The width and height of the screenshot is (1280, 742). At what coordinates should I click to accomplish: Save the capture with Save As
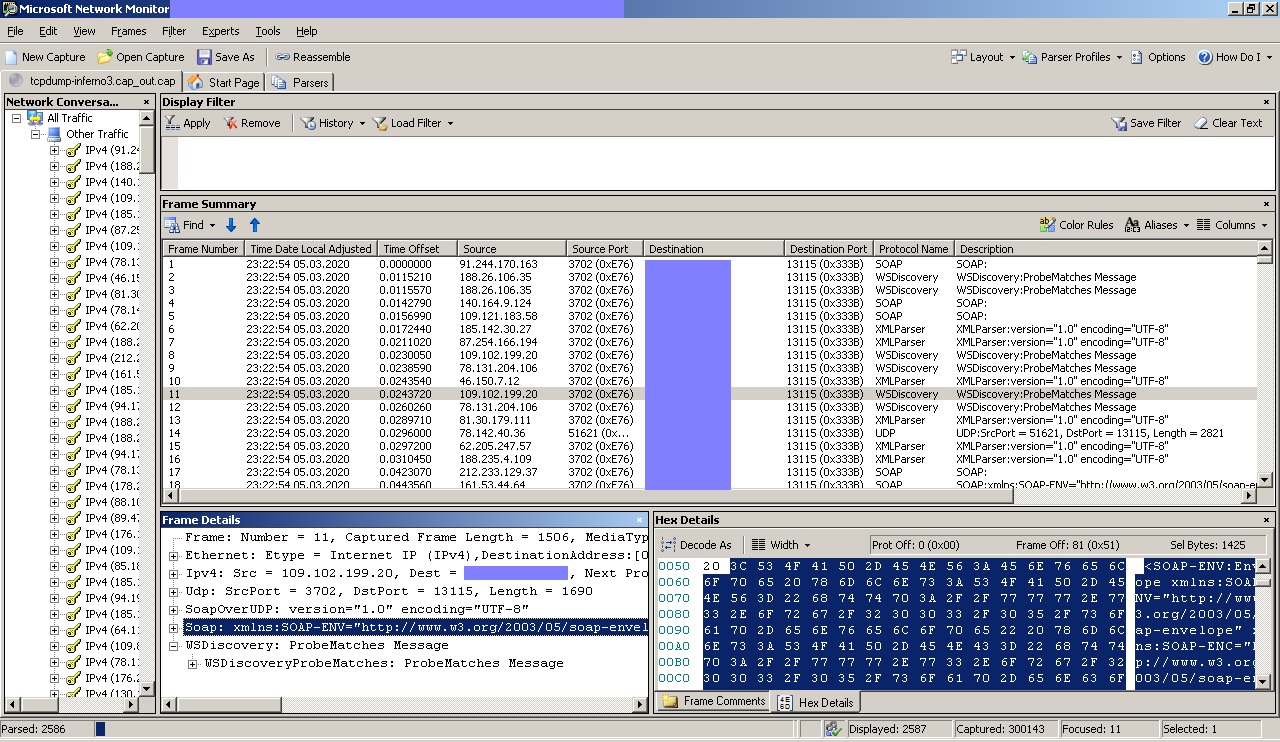(x=226, y=57)
